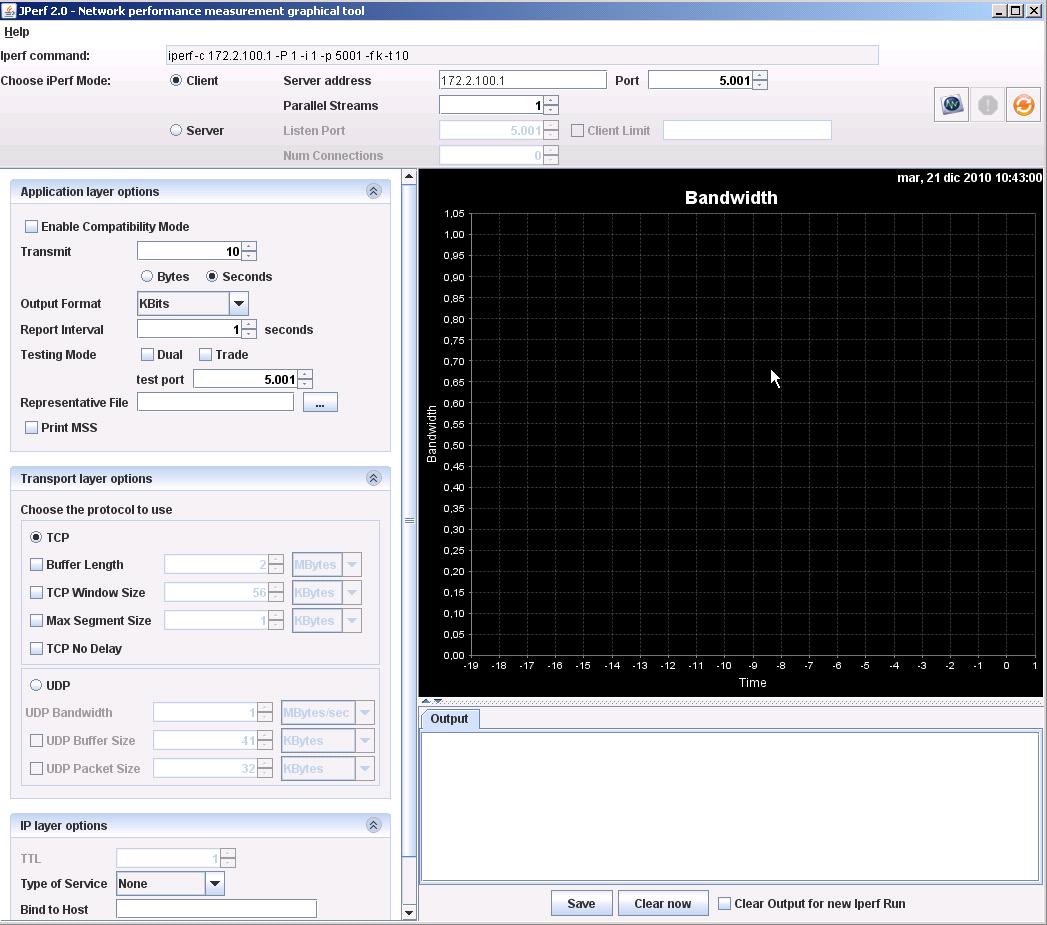Click the Transmit value stepper arrows
Image resolution: width=1047 pixels, height=925 pixels.
(249, 251)
